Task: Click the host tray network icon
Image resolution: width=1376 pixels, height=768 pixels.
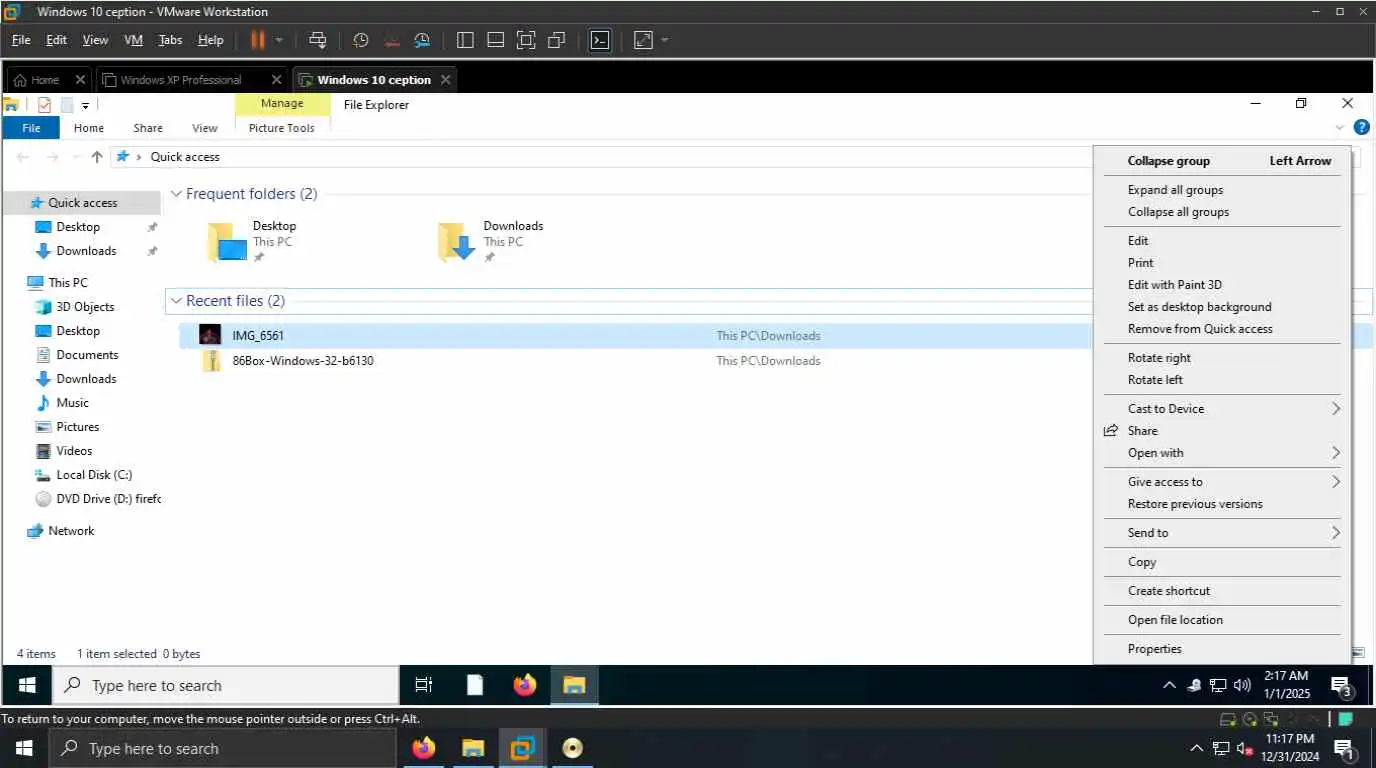Action: click(1221, 748)
